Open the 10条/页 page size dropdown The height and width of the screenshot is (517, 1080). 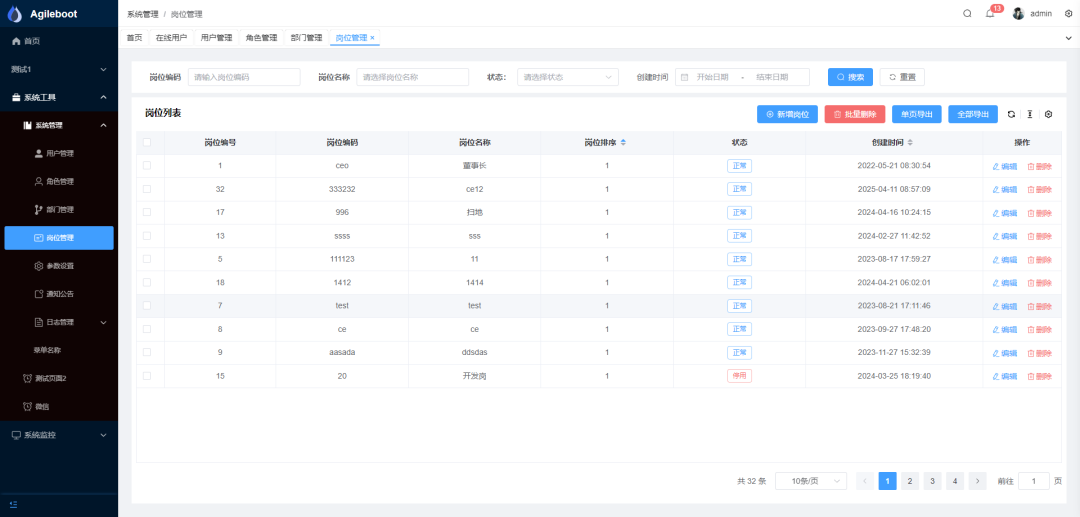(811, 481)
